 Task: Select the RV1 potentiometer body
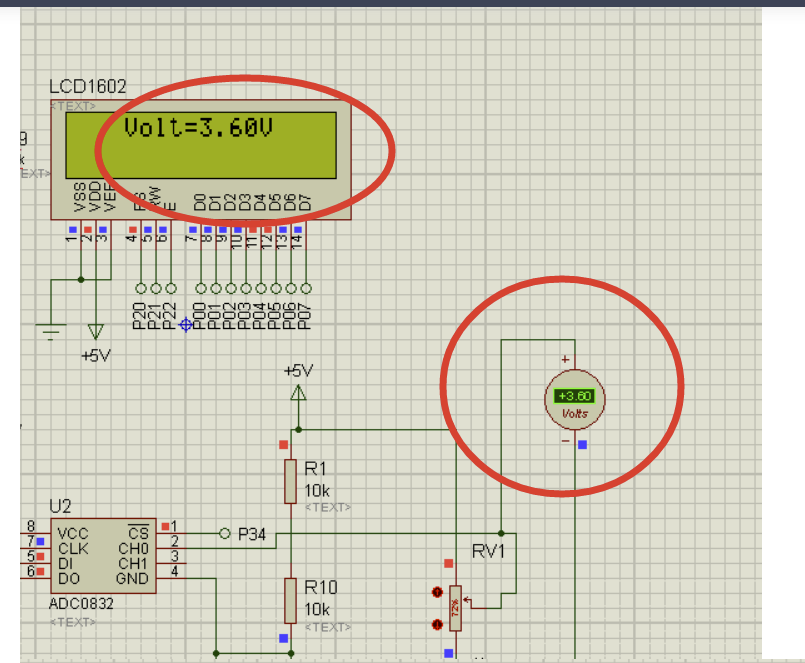point(455,608)
